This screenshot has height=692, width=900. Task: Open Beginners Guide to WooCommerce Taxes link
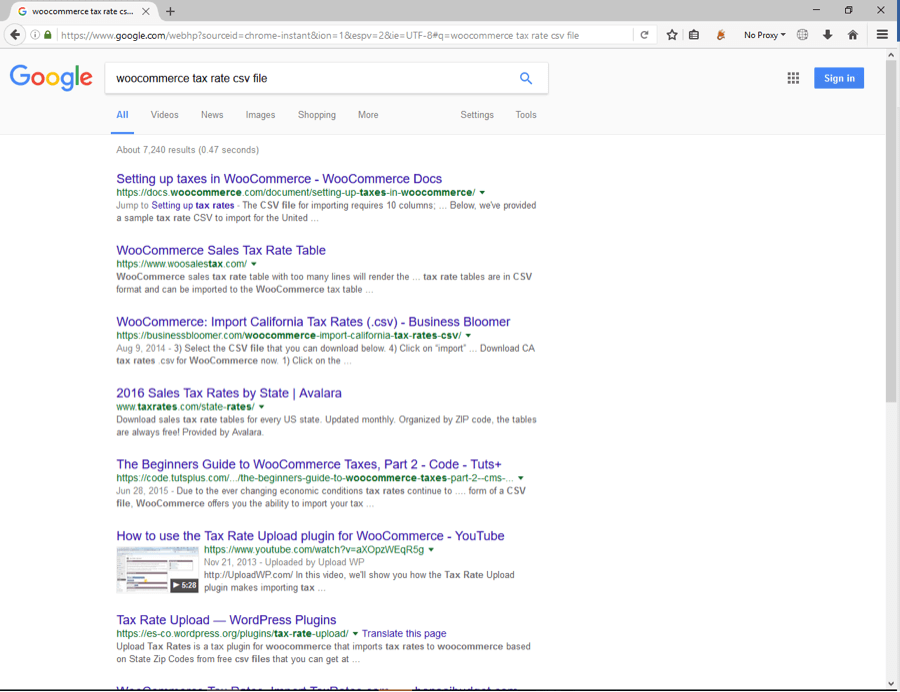[x=309, y=464]
